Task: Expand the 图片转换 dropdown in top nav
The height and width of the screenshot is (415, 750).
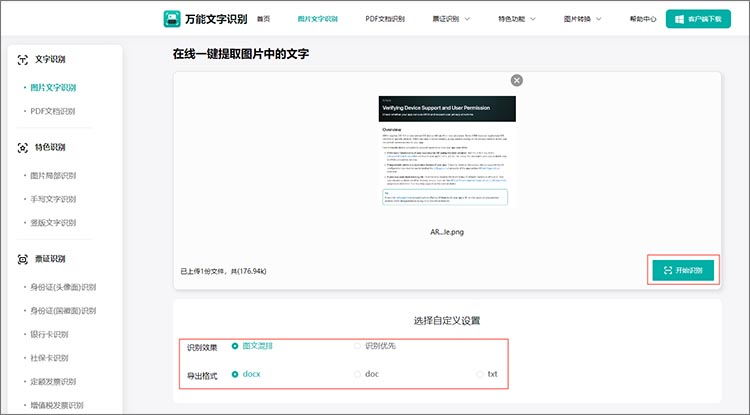Action: click(582, 19)
